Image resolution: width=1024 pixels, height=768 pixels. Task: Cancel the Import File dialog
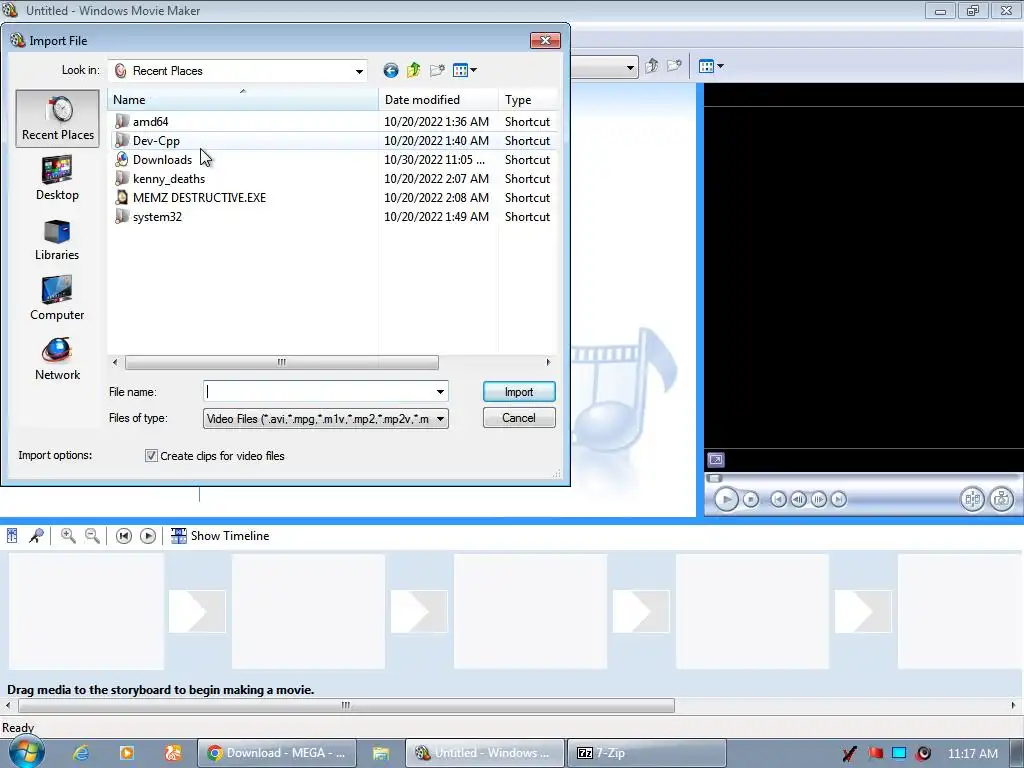click(519, 418)
